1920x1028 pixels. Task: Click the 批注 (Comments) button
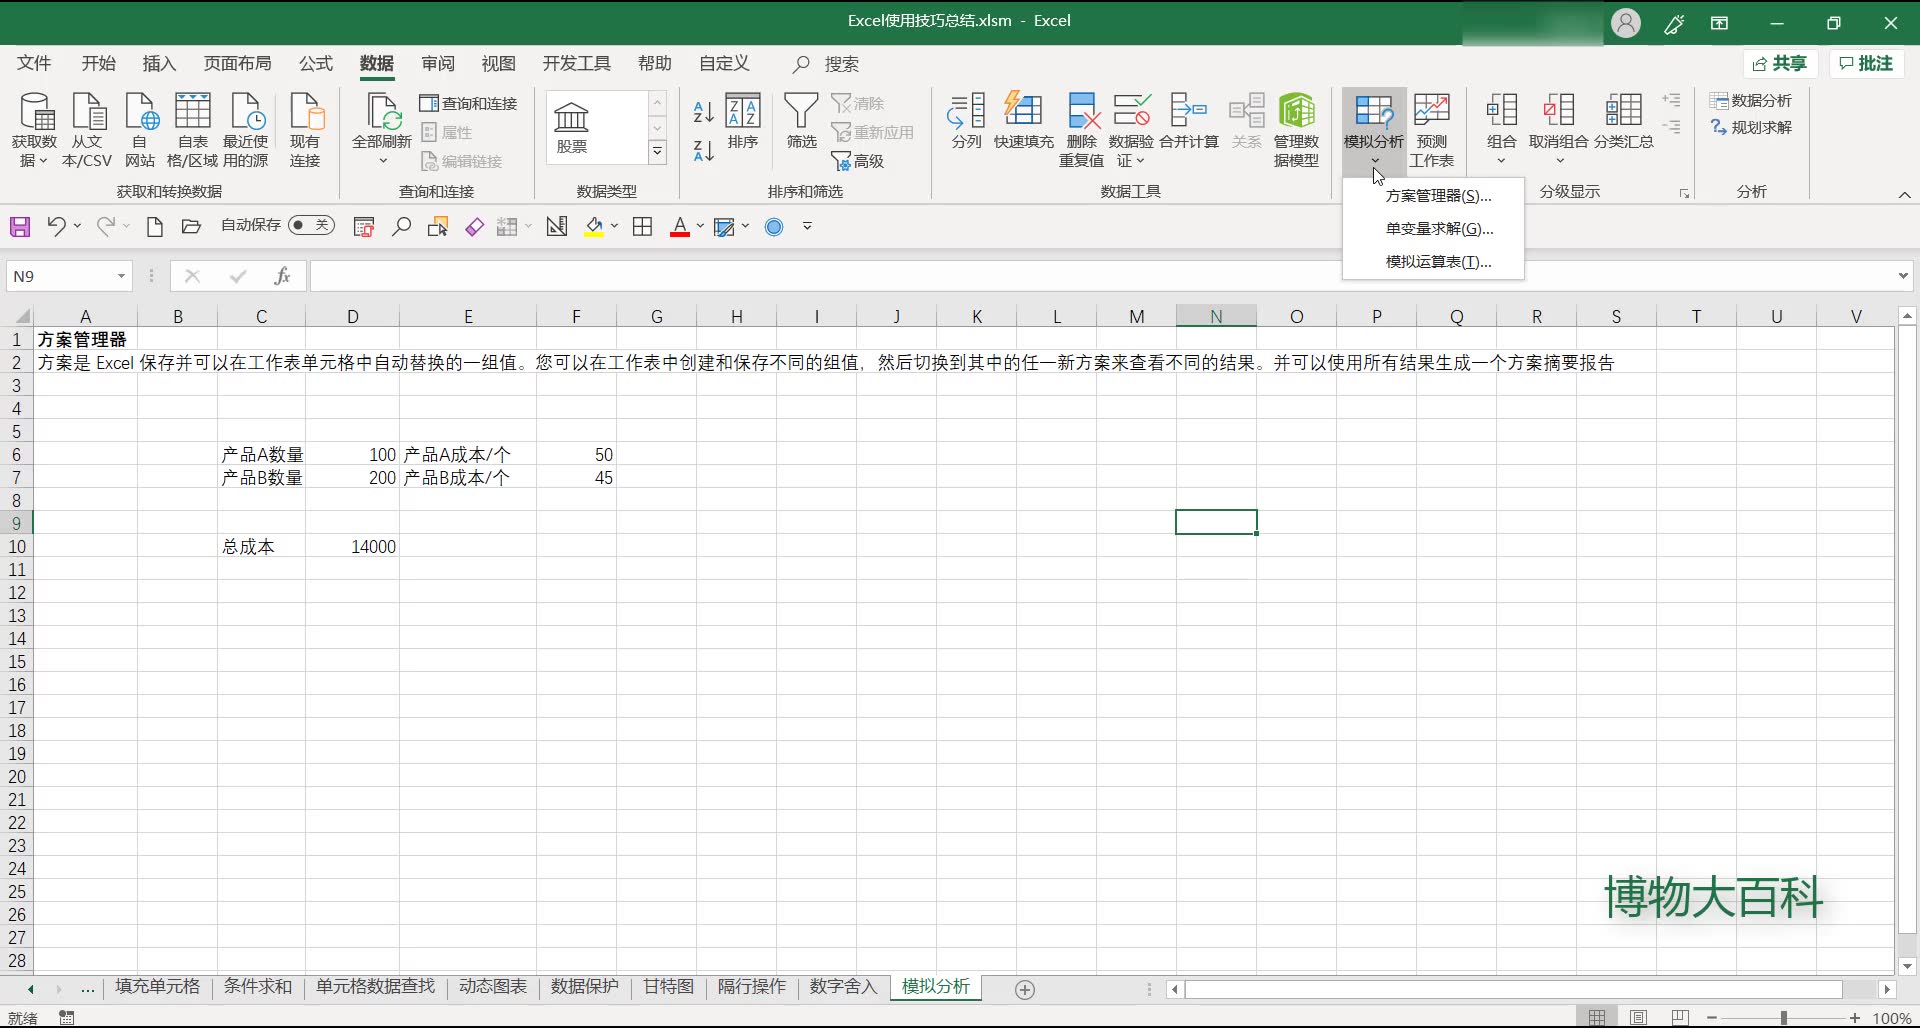1867,64
